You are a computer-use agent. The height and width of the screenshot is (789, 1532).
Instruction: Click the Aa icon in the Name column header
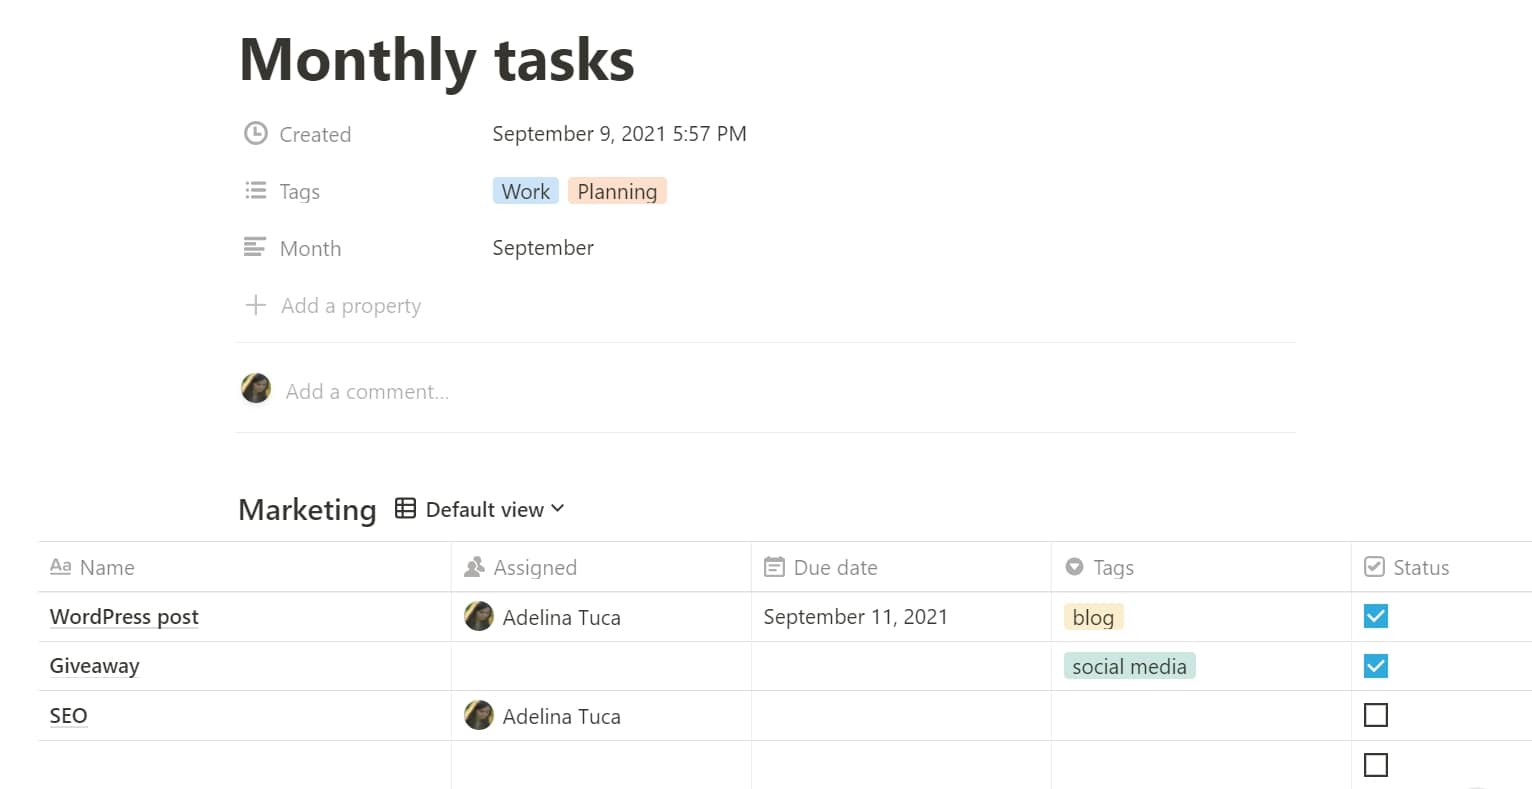coord(60,567)
